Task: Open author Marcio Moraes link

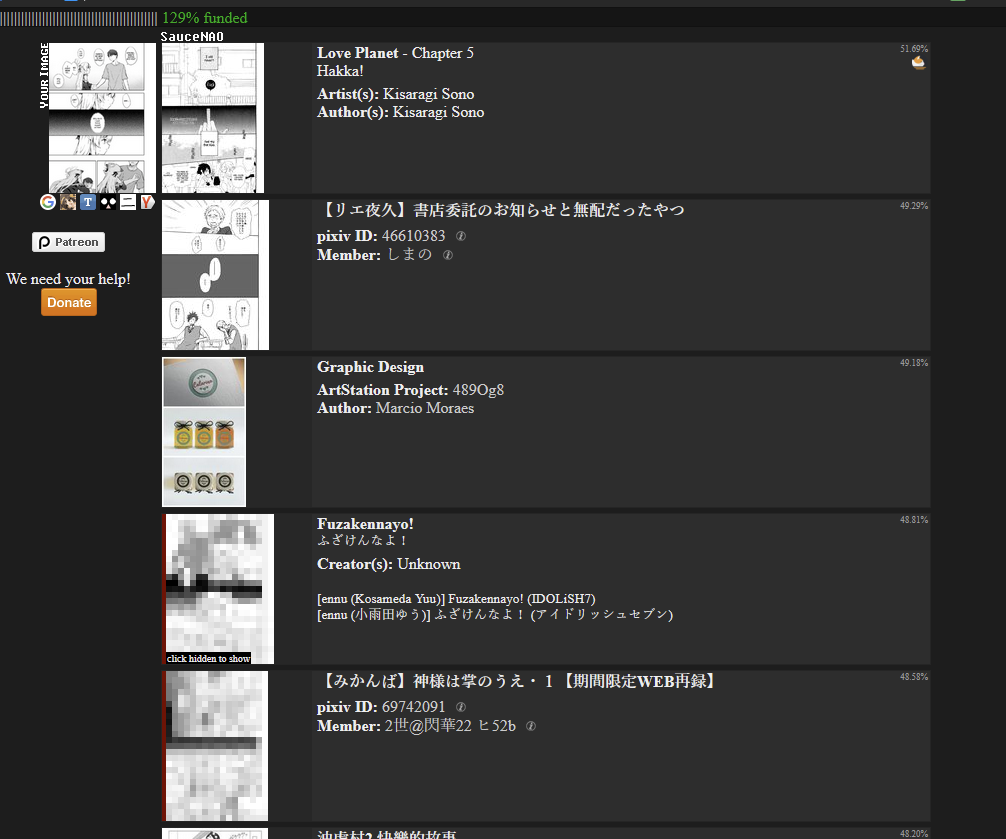Action: click(x=425, y=408)
